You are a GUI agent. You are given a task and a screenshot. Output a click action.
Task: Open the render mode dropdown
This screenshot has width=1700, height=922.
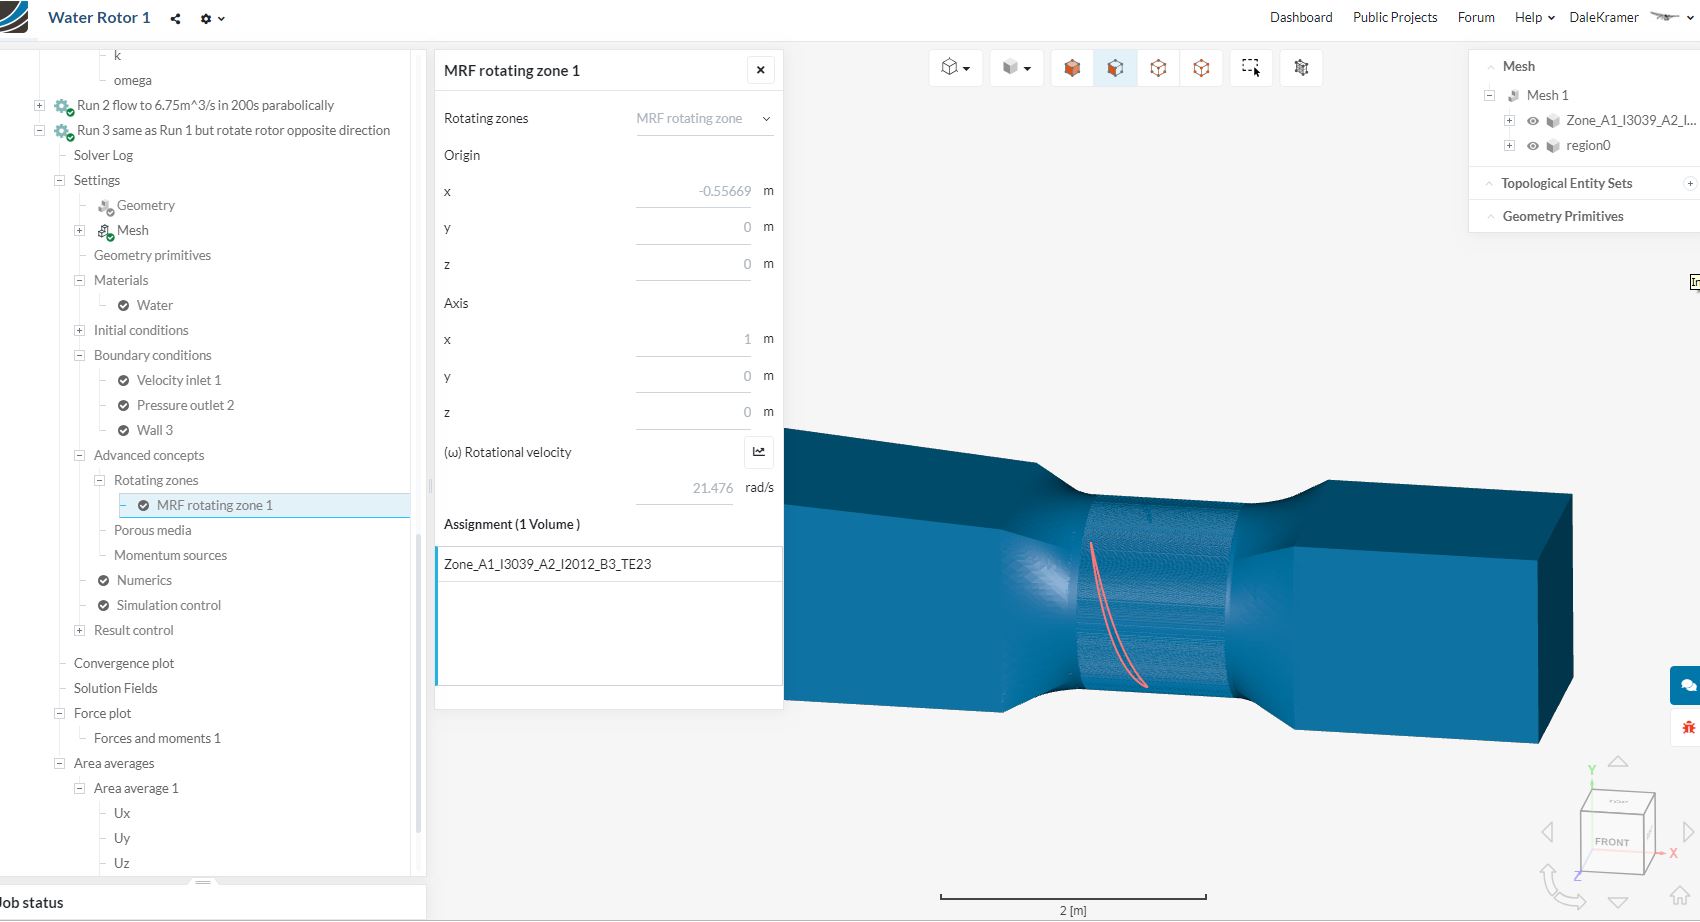[x=1016, y=68]
